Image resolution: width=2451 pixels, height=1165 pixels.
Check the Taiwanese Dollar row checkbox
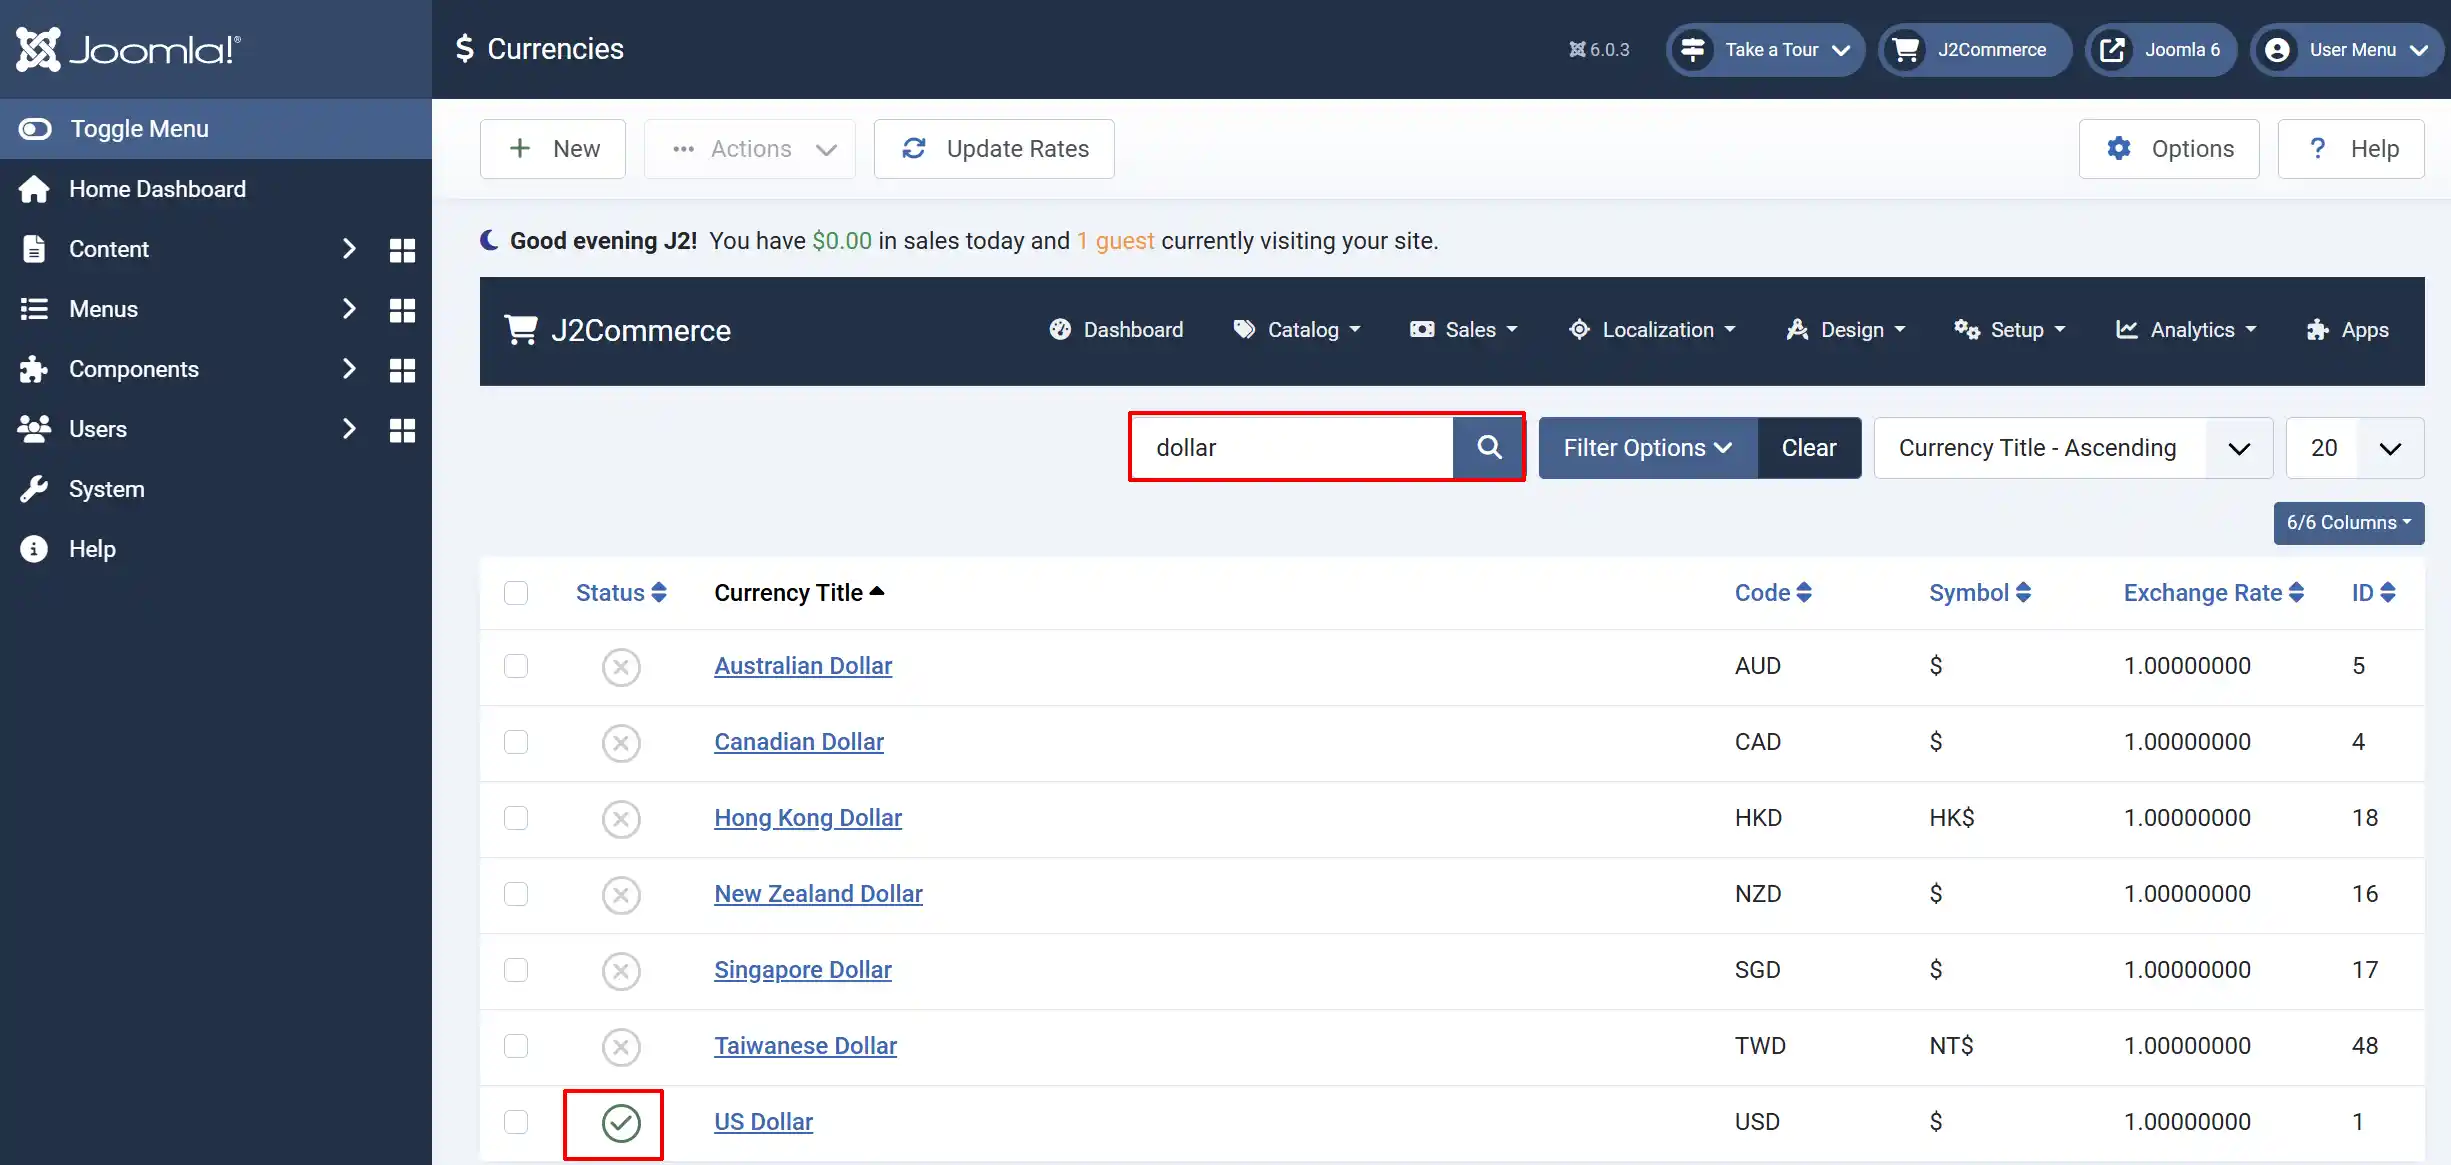coord(516,1046)
